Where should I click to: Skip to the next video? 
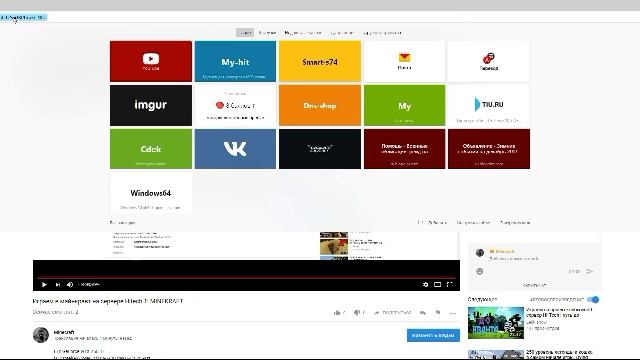[x=58, y=284]
